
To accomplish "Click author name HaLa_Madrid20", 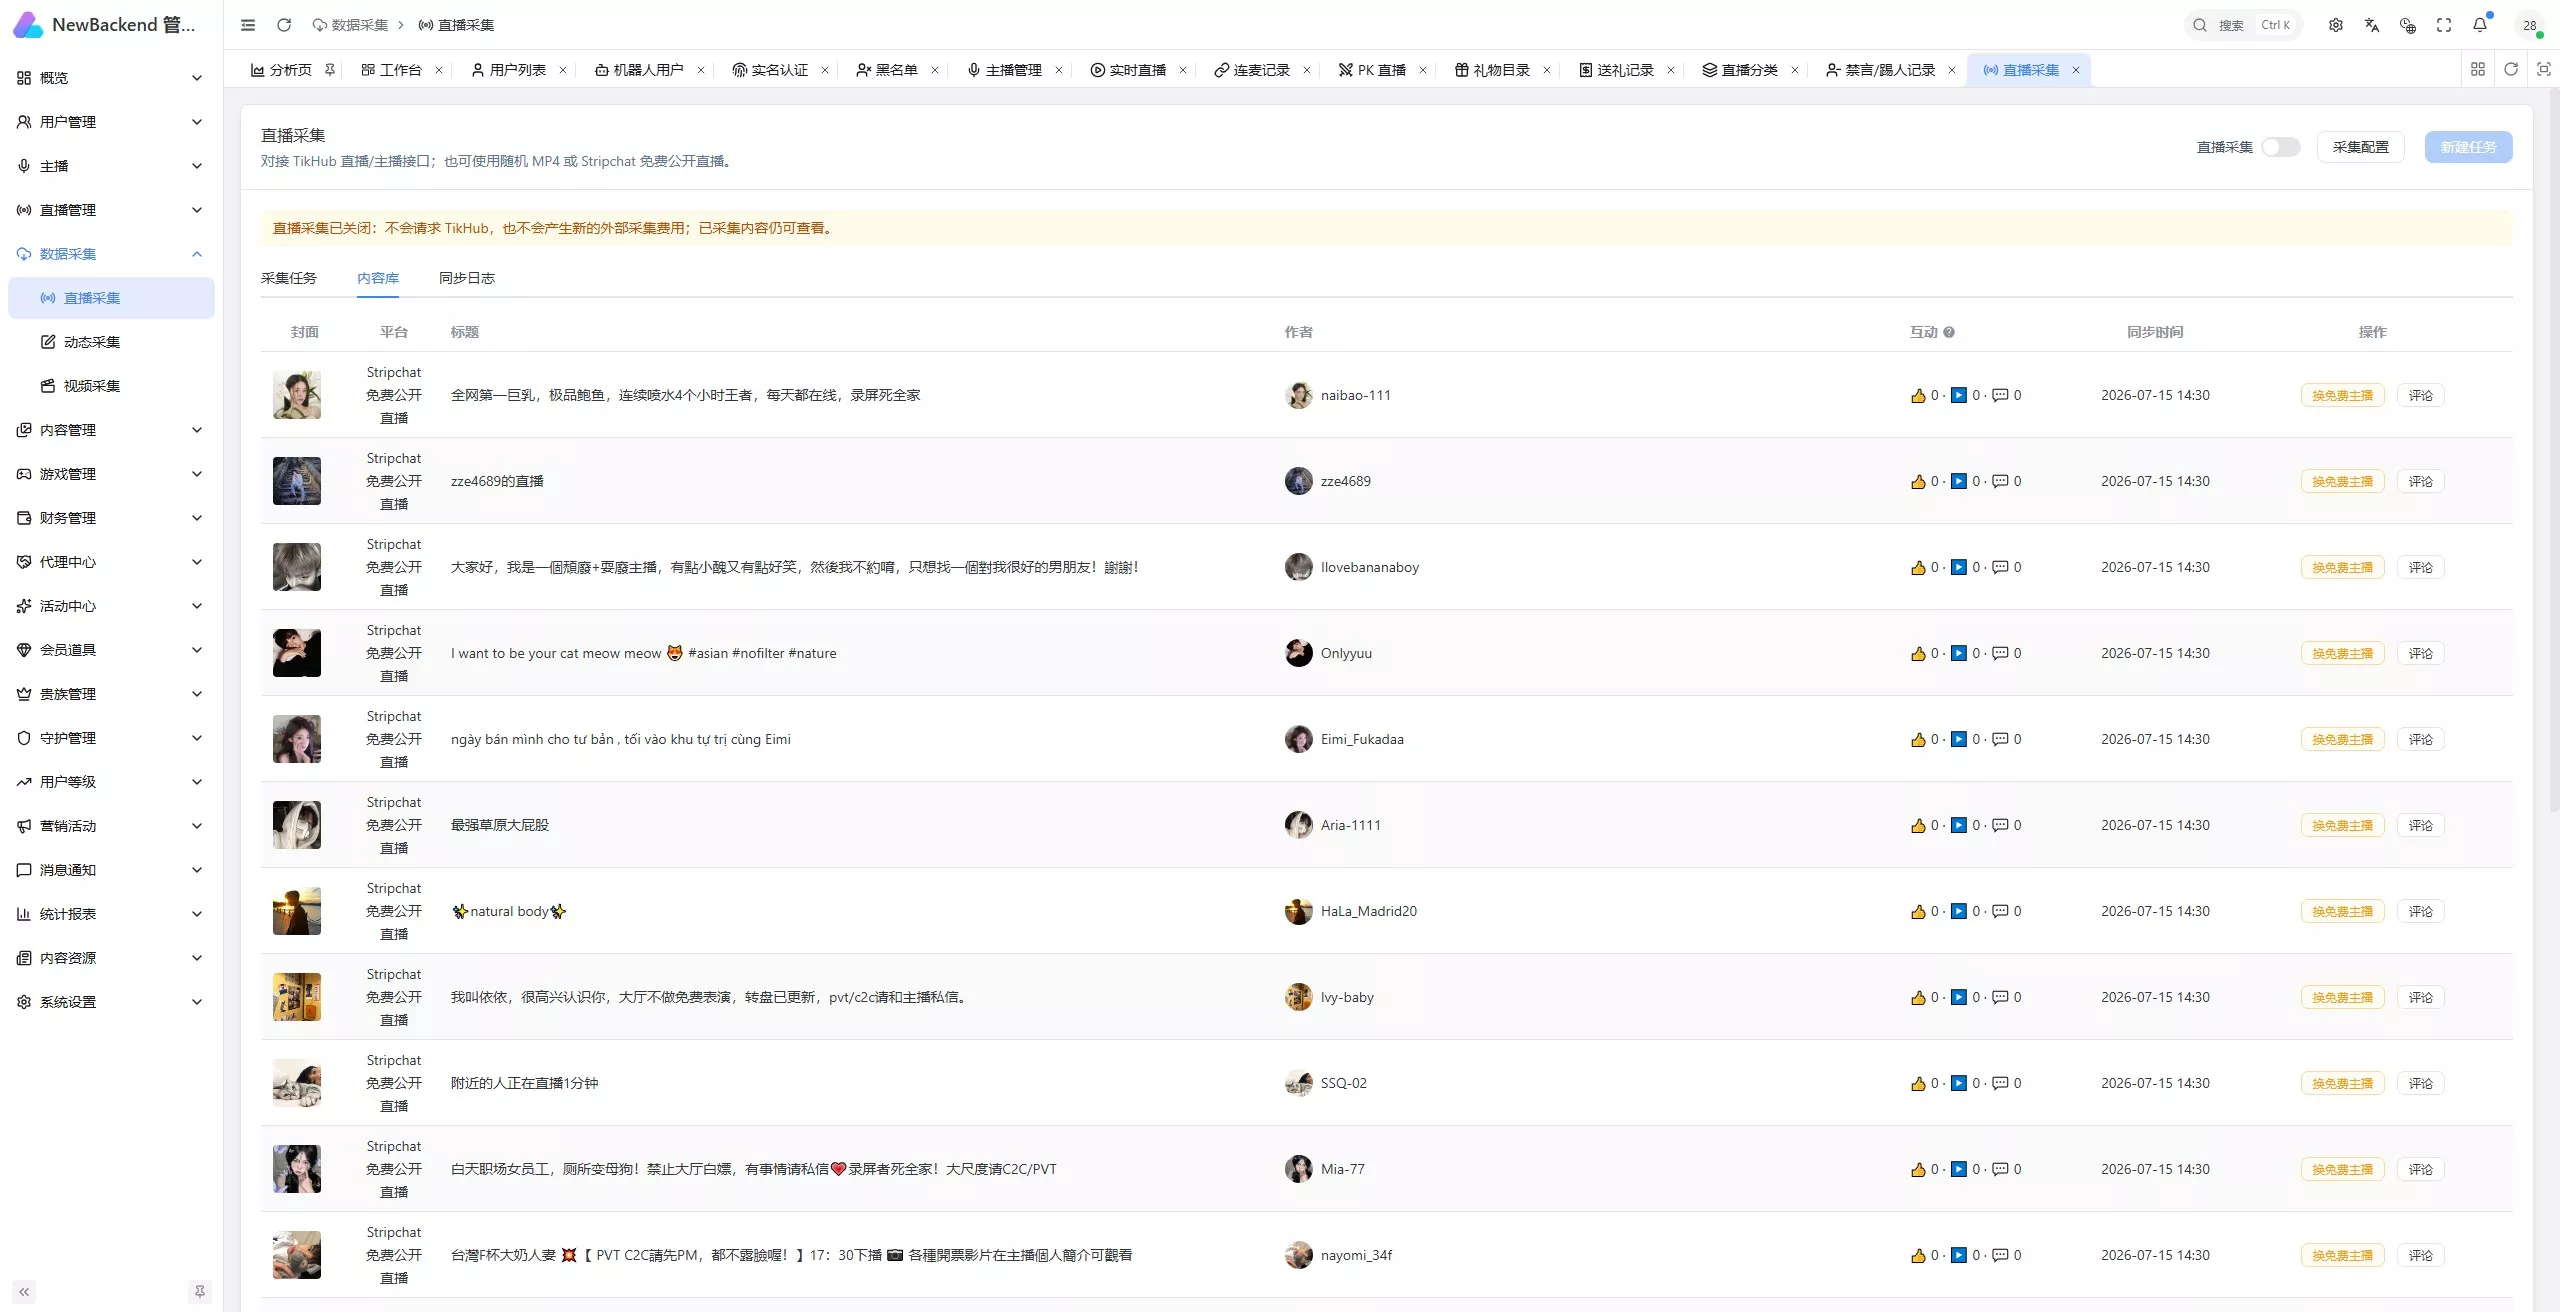I will point(1368,911).
